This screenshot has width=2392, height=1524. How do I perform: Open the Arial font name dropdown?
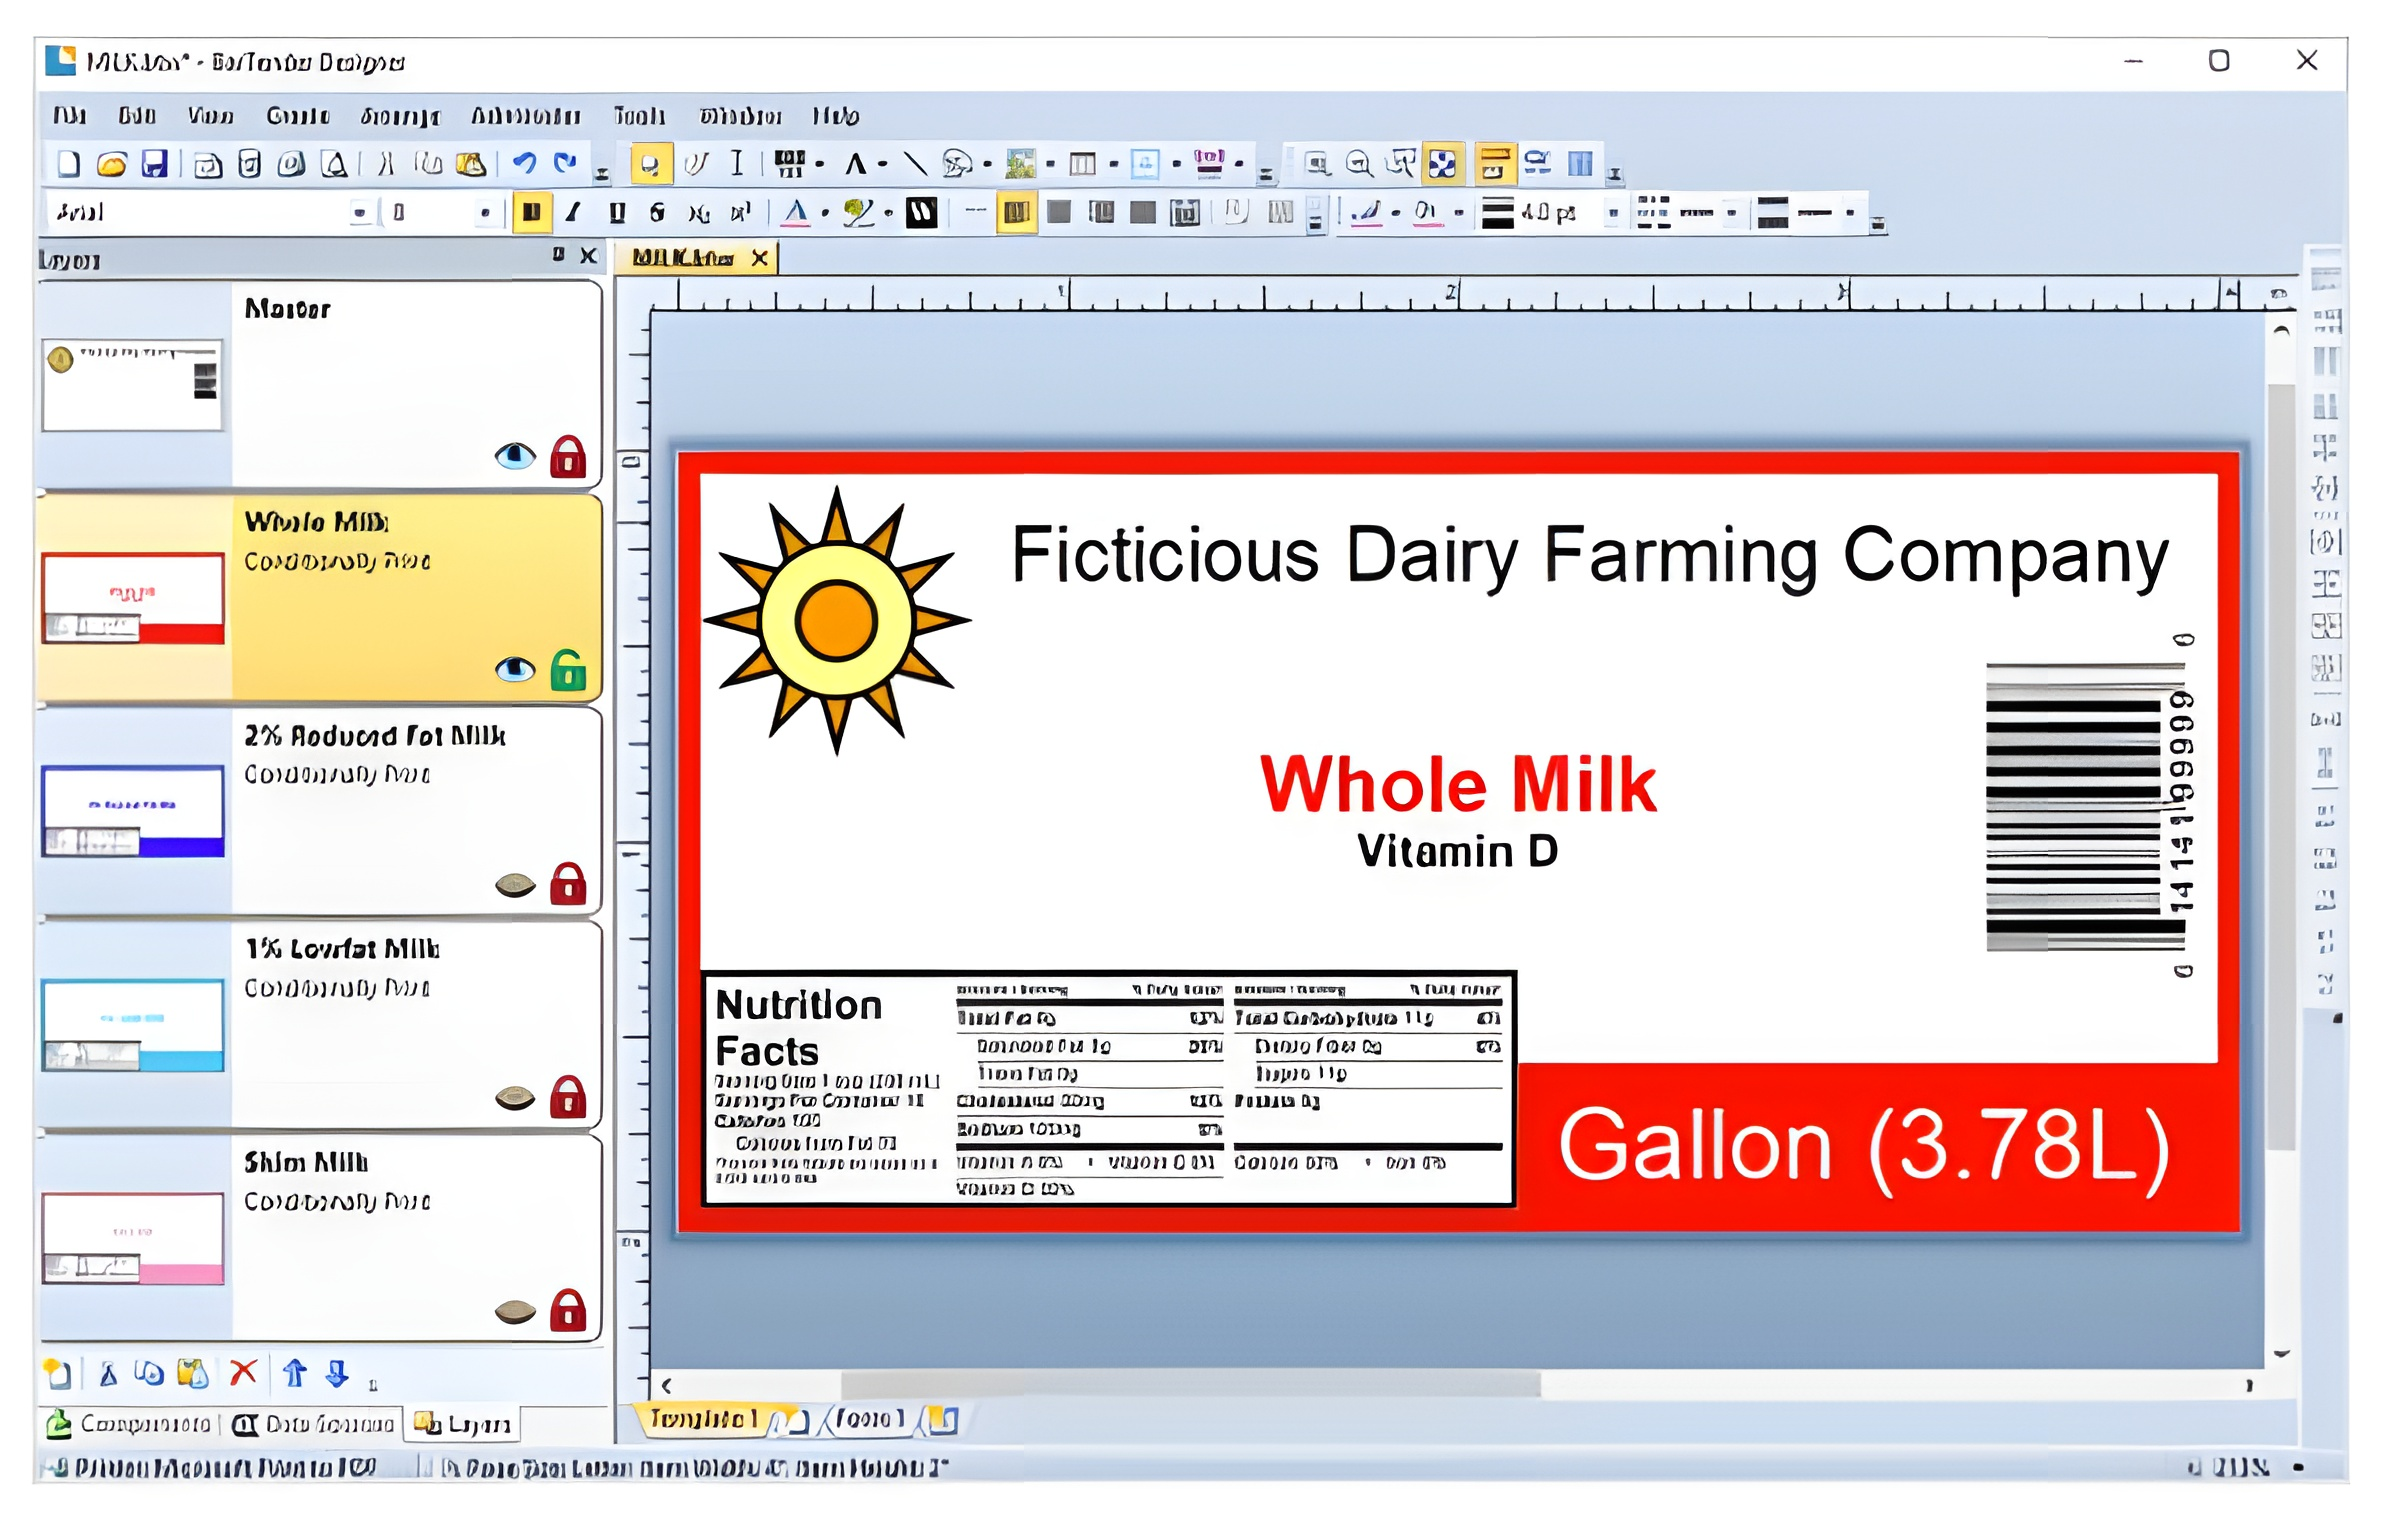(359, 213)
